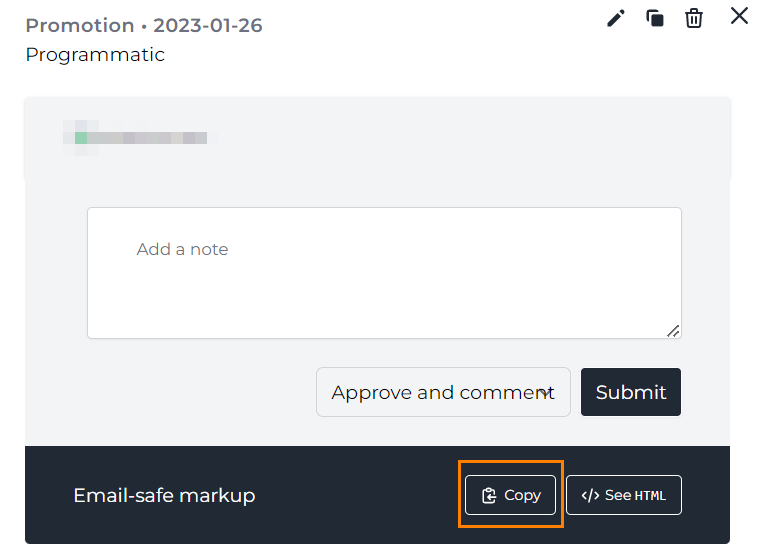Screen dimensions: 758x557
Task: Click the blurred green author avatar
Action: (x=81, y=138)
